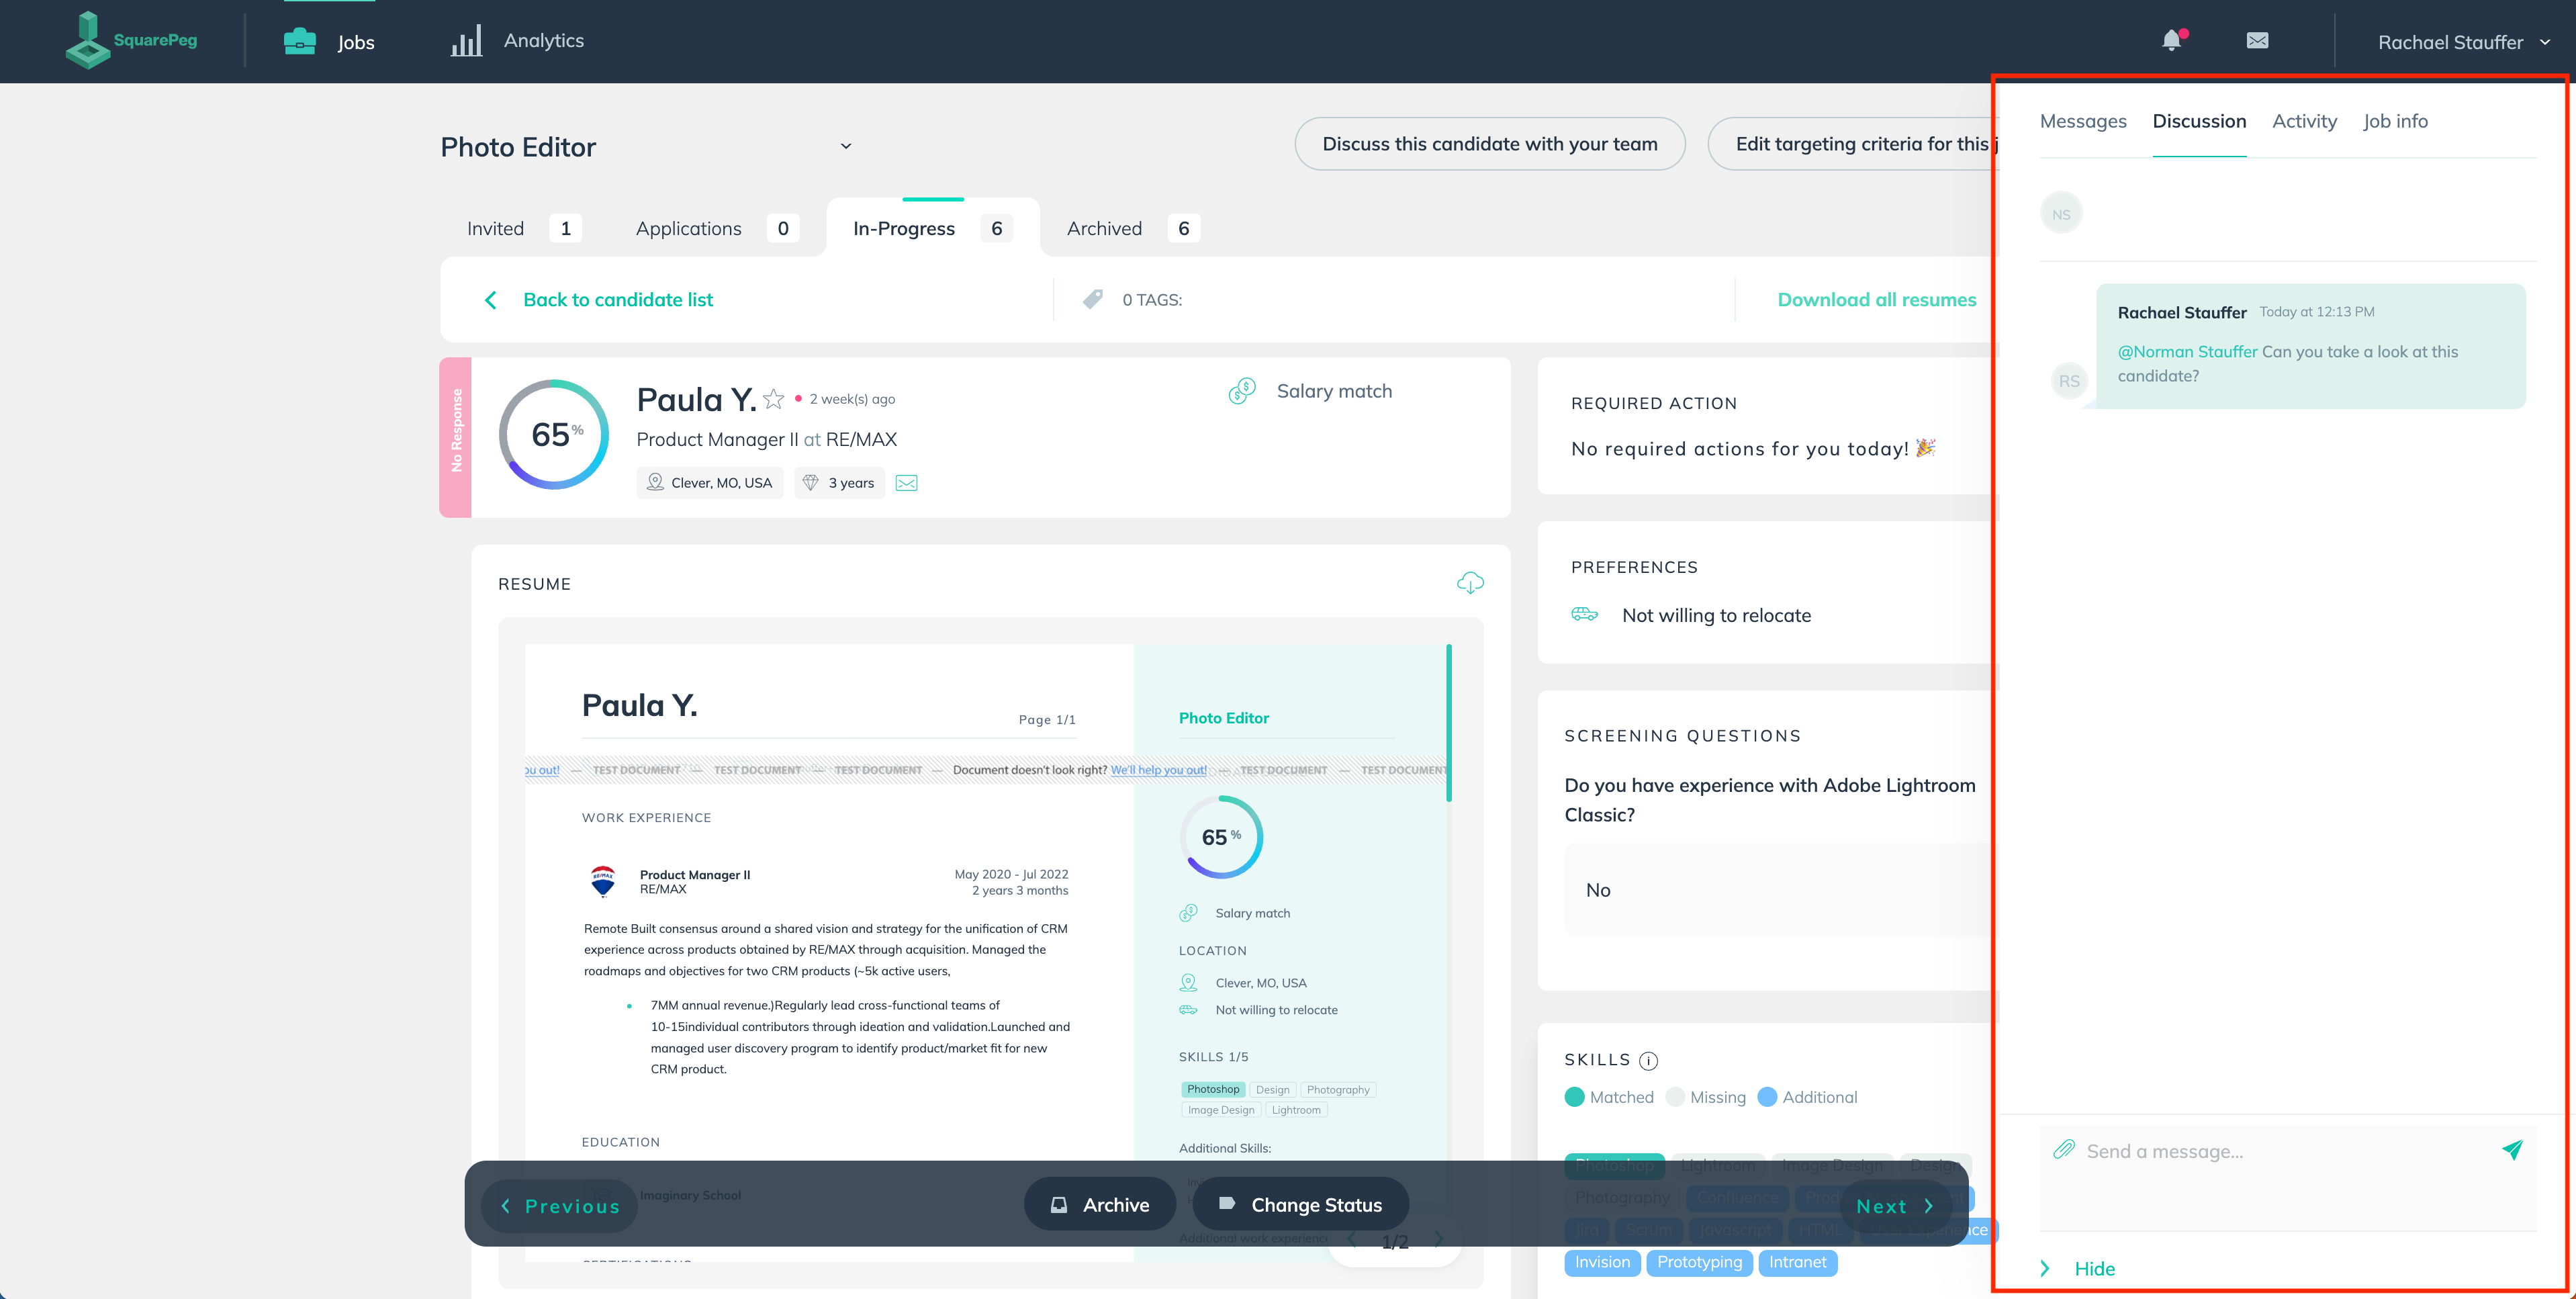Click the resume preview scrollbar
This screenshot has height=1299, width=2576.
pyautogui.click(x=1448, y=722)
